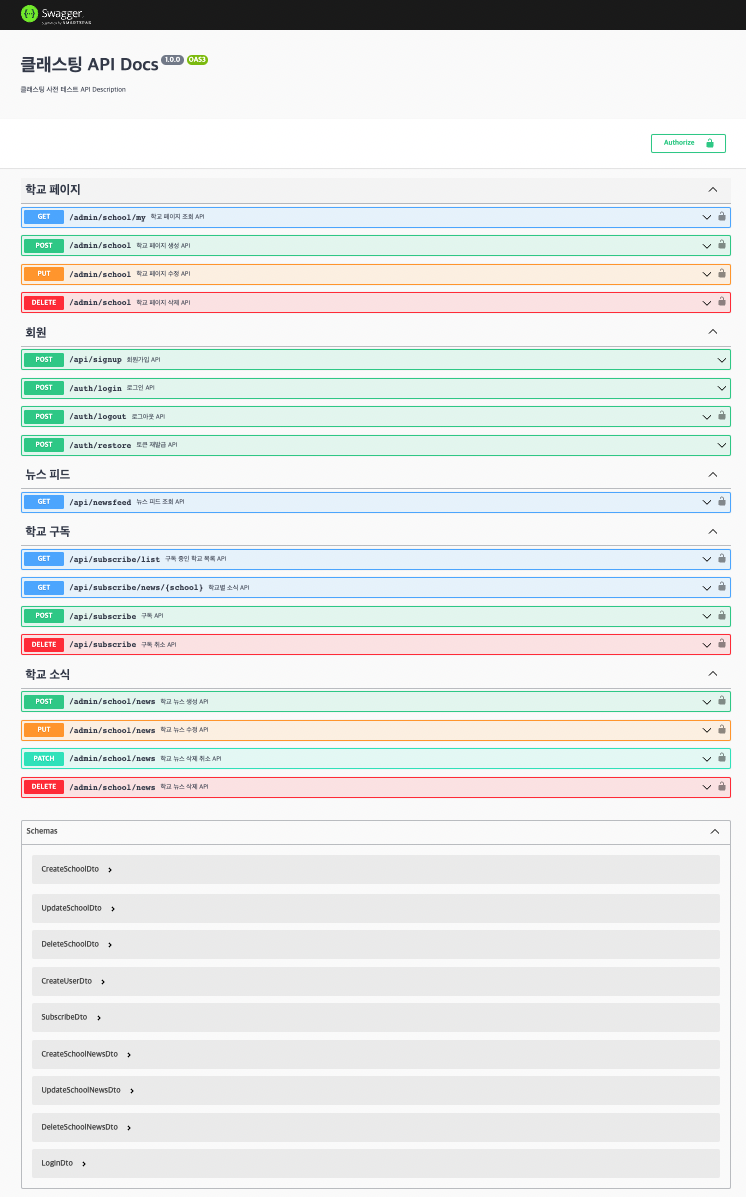Click lock icon on DELETE /admin/school/news row
This screenshot has width=746, height=1197.
[x=722, y=786]
